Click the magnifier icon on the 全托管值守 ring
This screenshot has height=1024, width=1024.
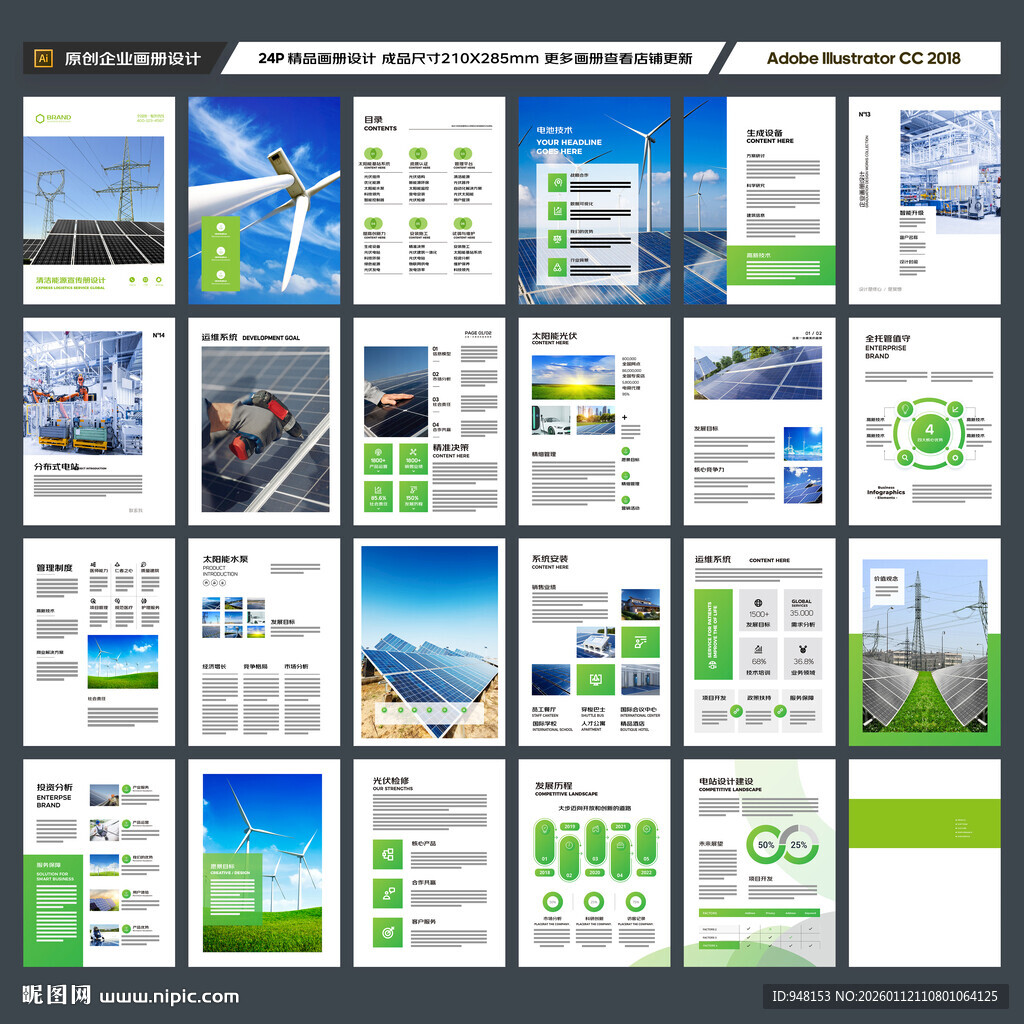(904, 457)
